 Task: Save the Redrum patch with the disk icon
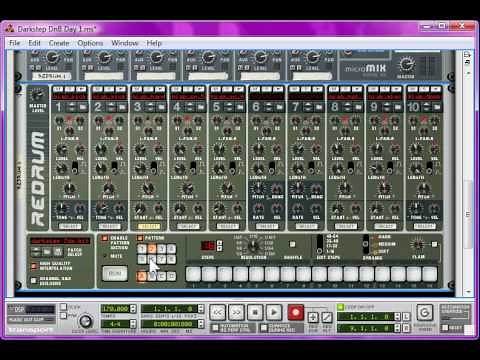(58, 252)
